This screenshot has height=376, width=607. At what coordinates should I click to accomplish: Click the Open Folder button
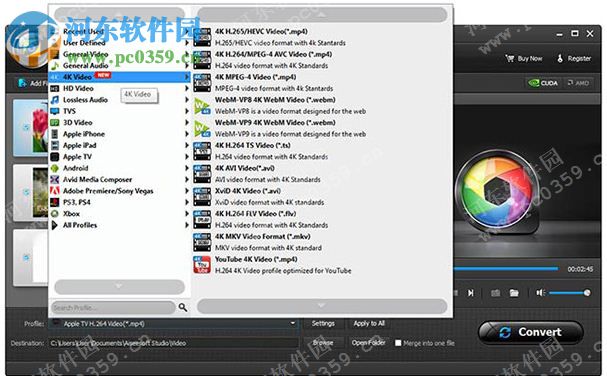pyautogui.click(x=369, y=343)
